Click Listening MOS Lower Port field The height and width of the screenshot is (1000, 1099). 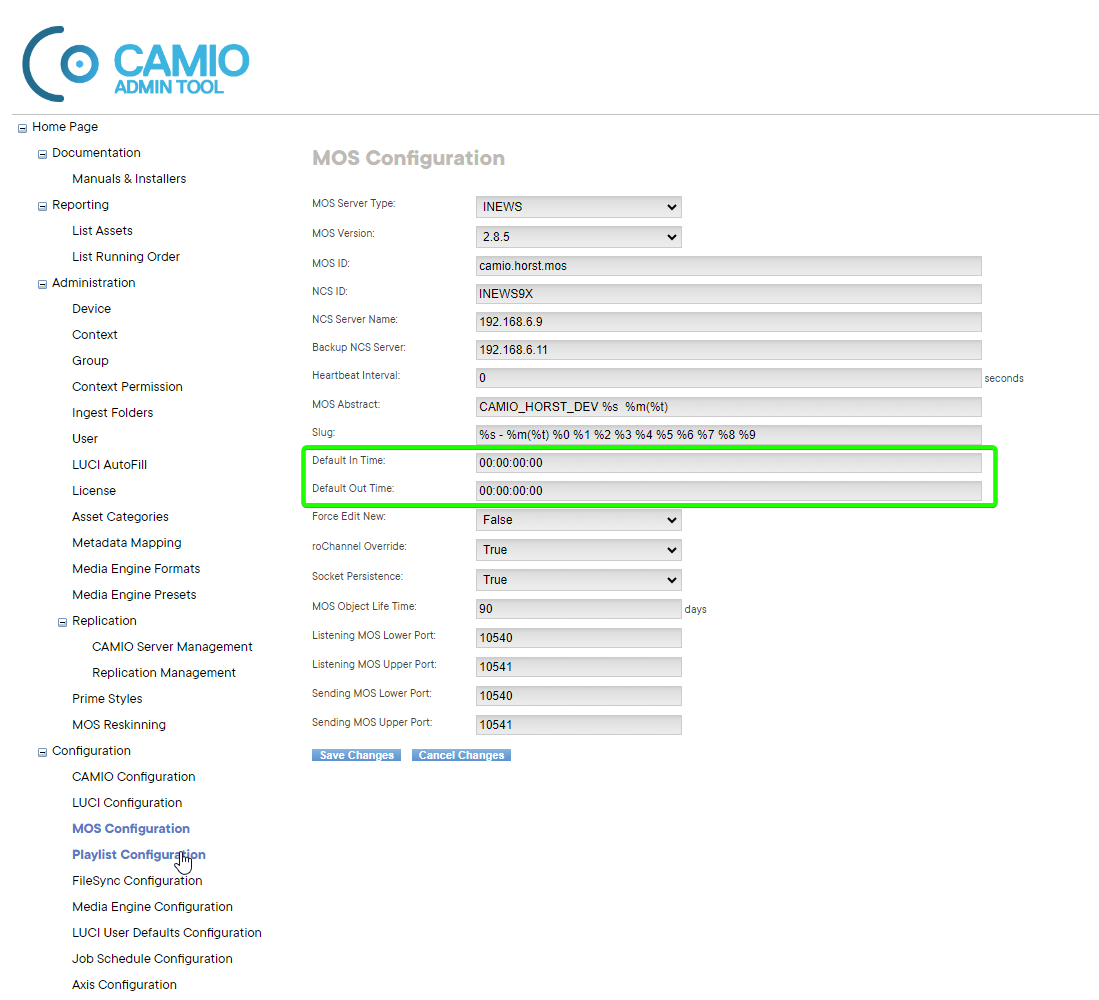pos(578,638)
